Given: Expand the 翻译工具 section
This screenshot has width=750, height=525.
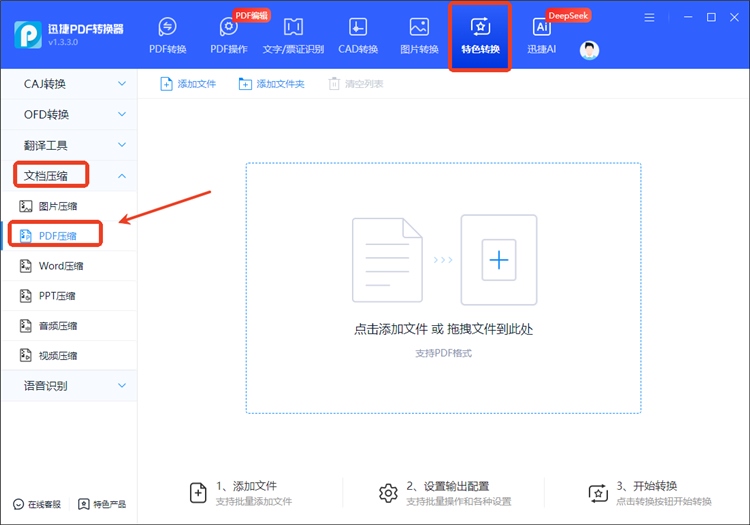Looking at the screenshot, I should (69, 145).
